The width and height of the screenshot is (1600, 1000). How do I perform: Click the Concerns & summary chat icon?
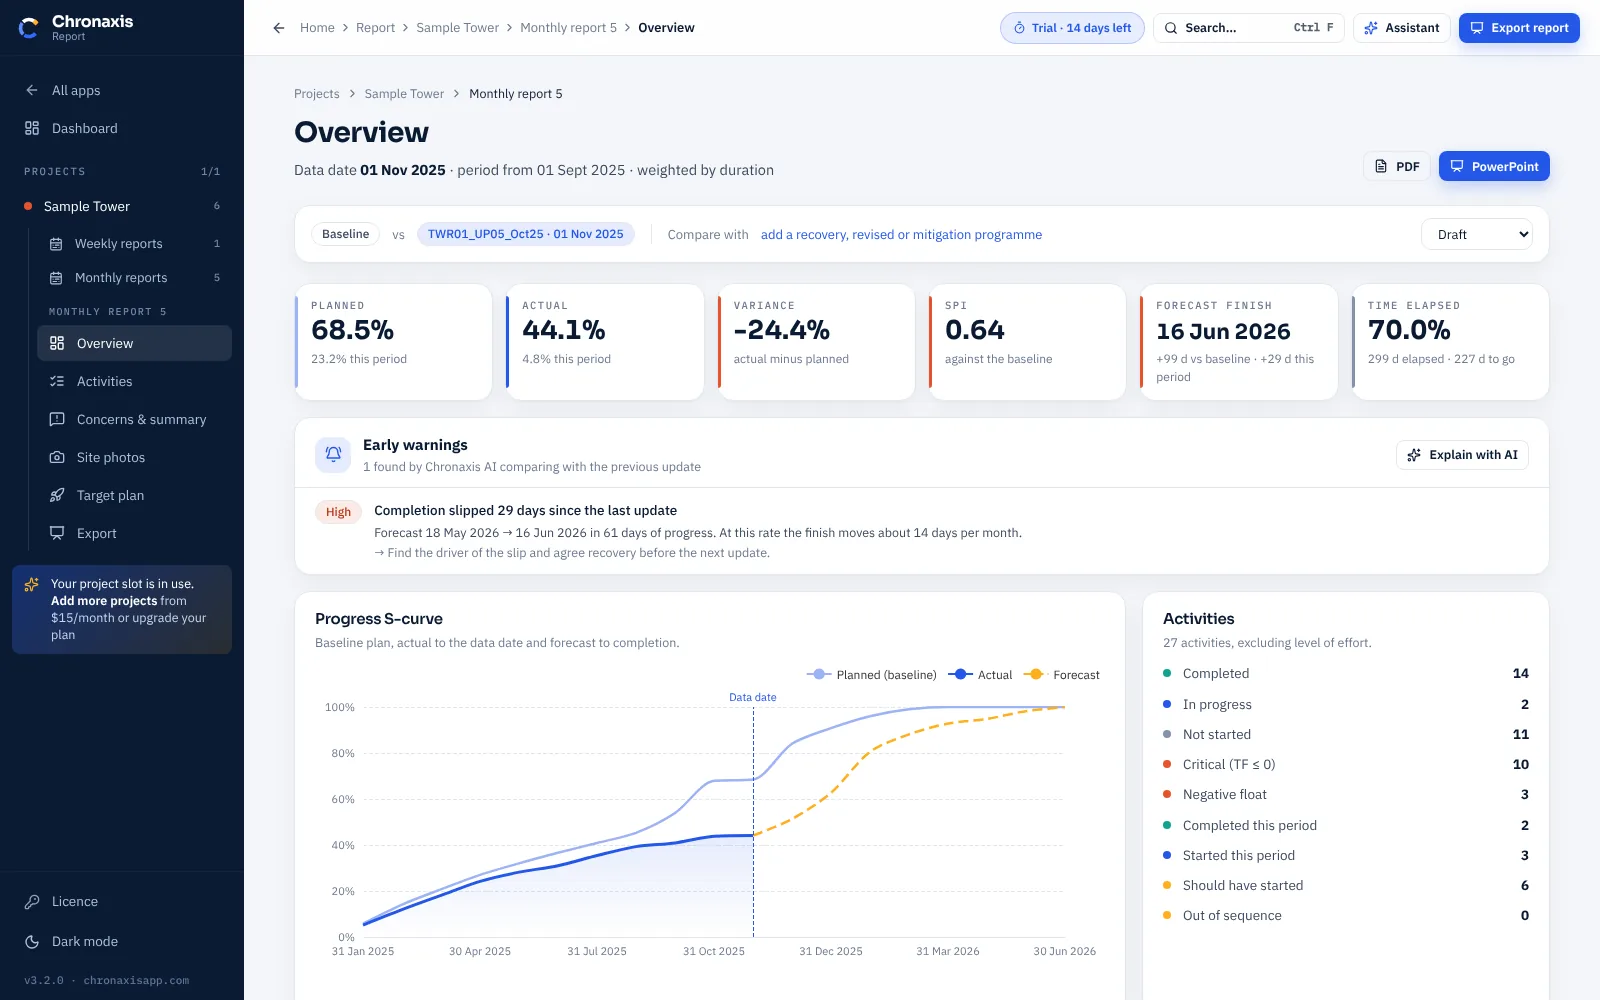[57, 420]
